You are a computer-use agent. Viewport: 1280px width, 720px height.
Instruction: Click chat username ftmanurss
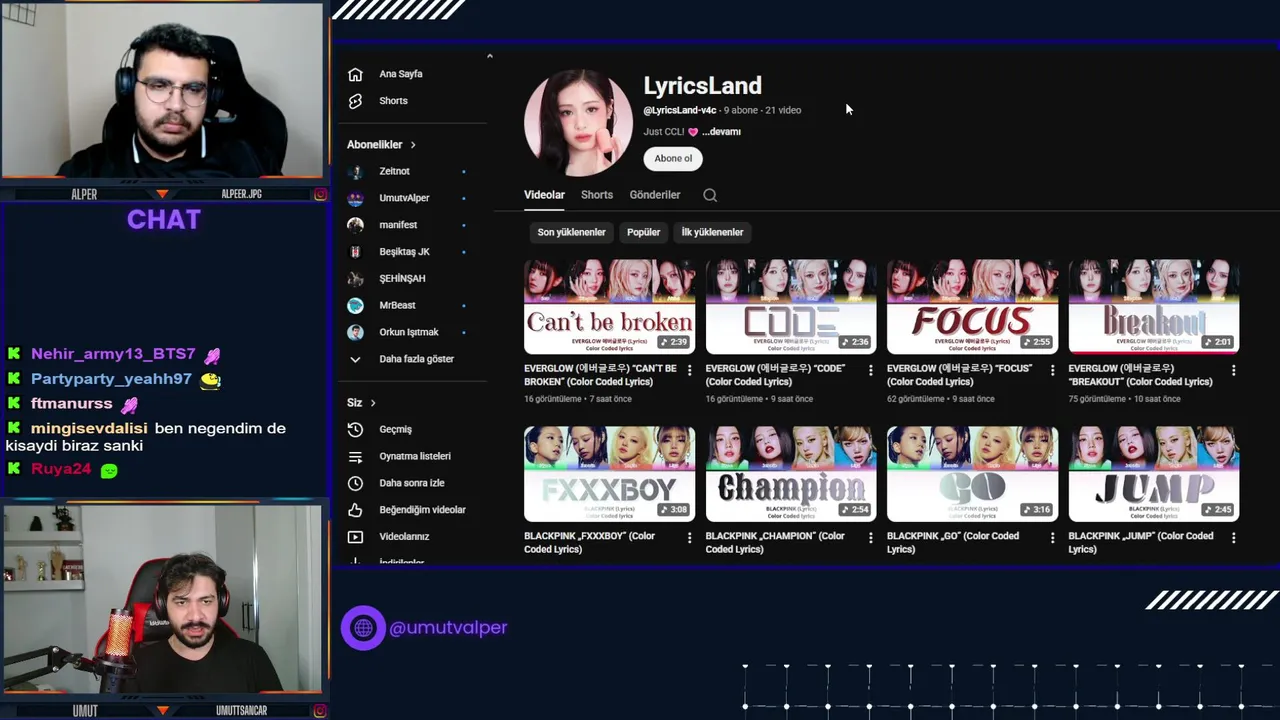click(x=72, y=404)
